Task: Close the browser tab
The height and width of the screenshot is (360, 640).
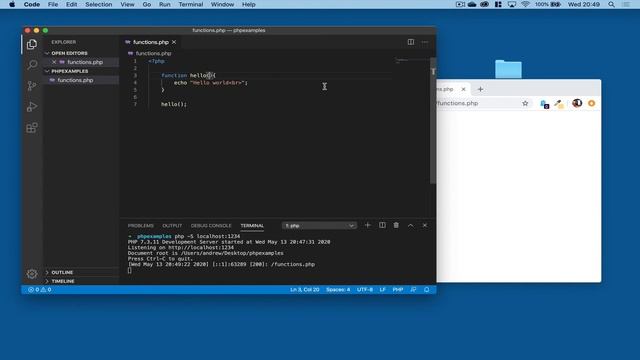Action: [463, 89]
